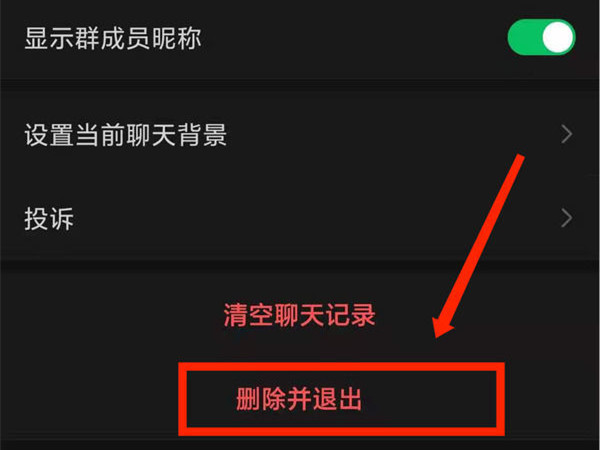
Task: Tap the 删除并退出 button
Action: click(299, 399)
